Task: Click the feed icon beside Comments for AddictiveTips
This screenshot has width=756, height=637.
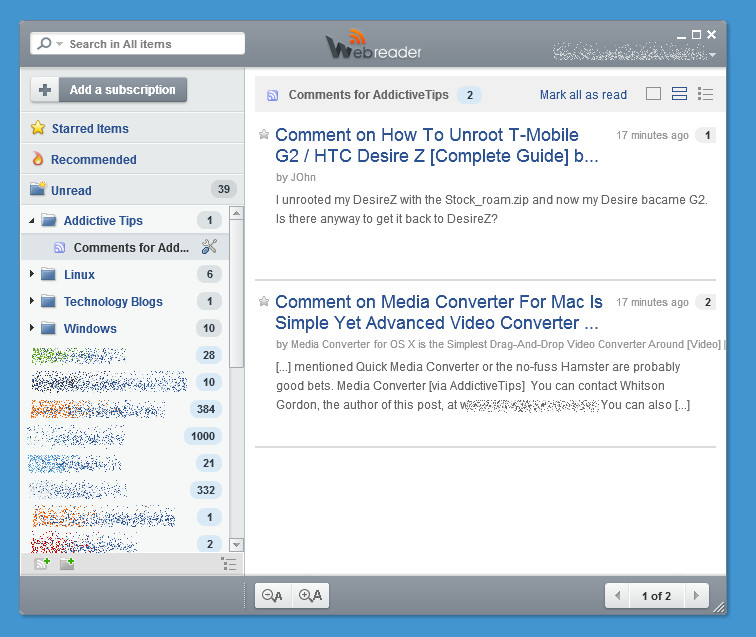Action: (x=272, y=95)
